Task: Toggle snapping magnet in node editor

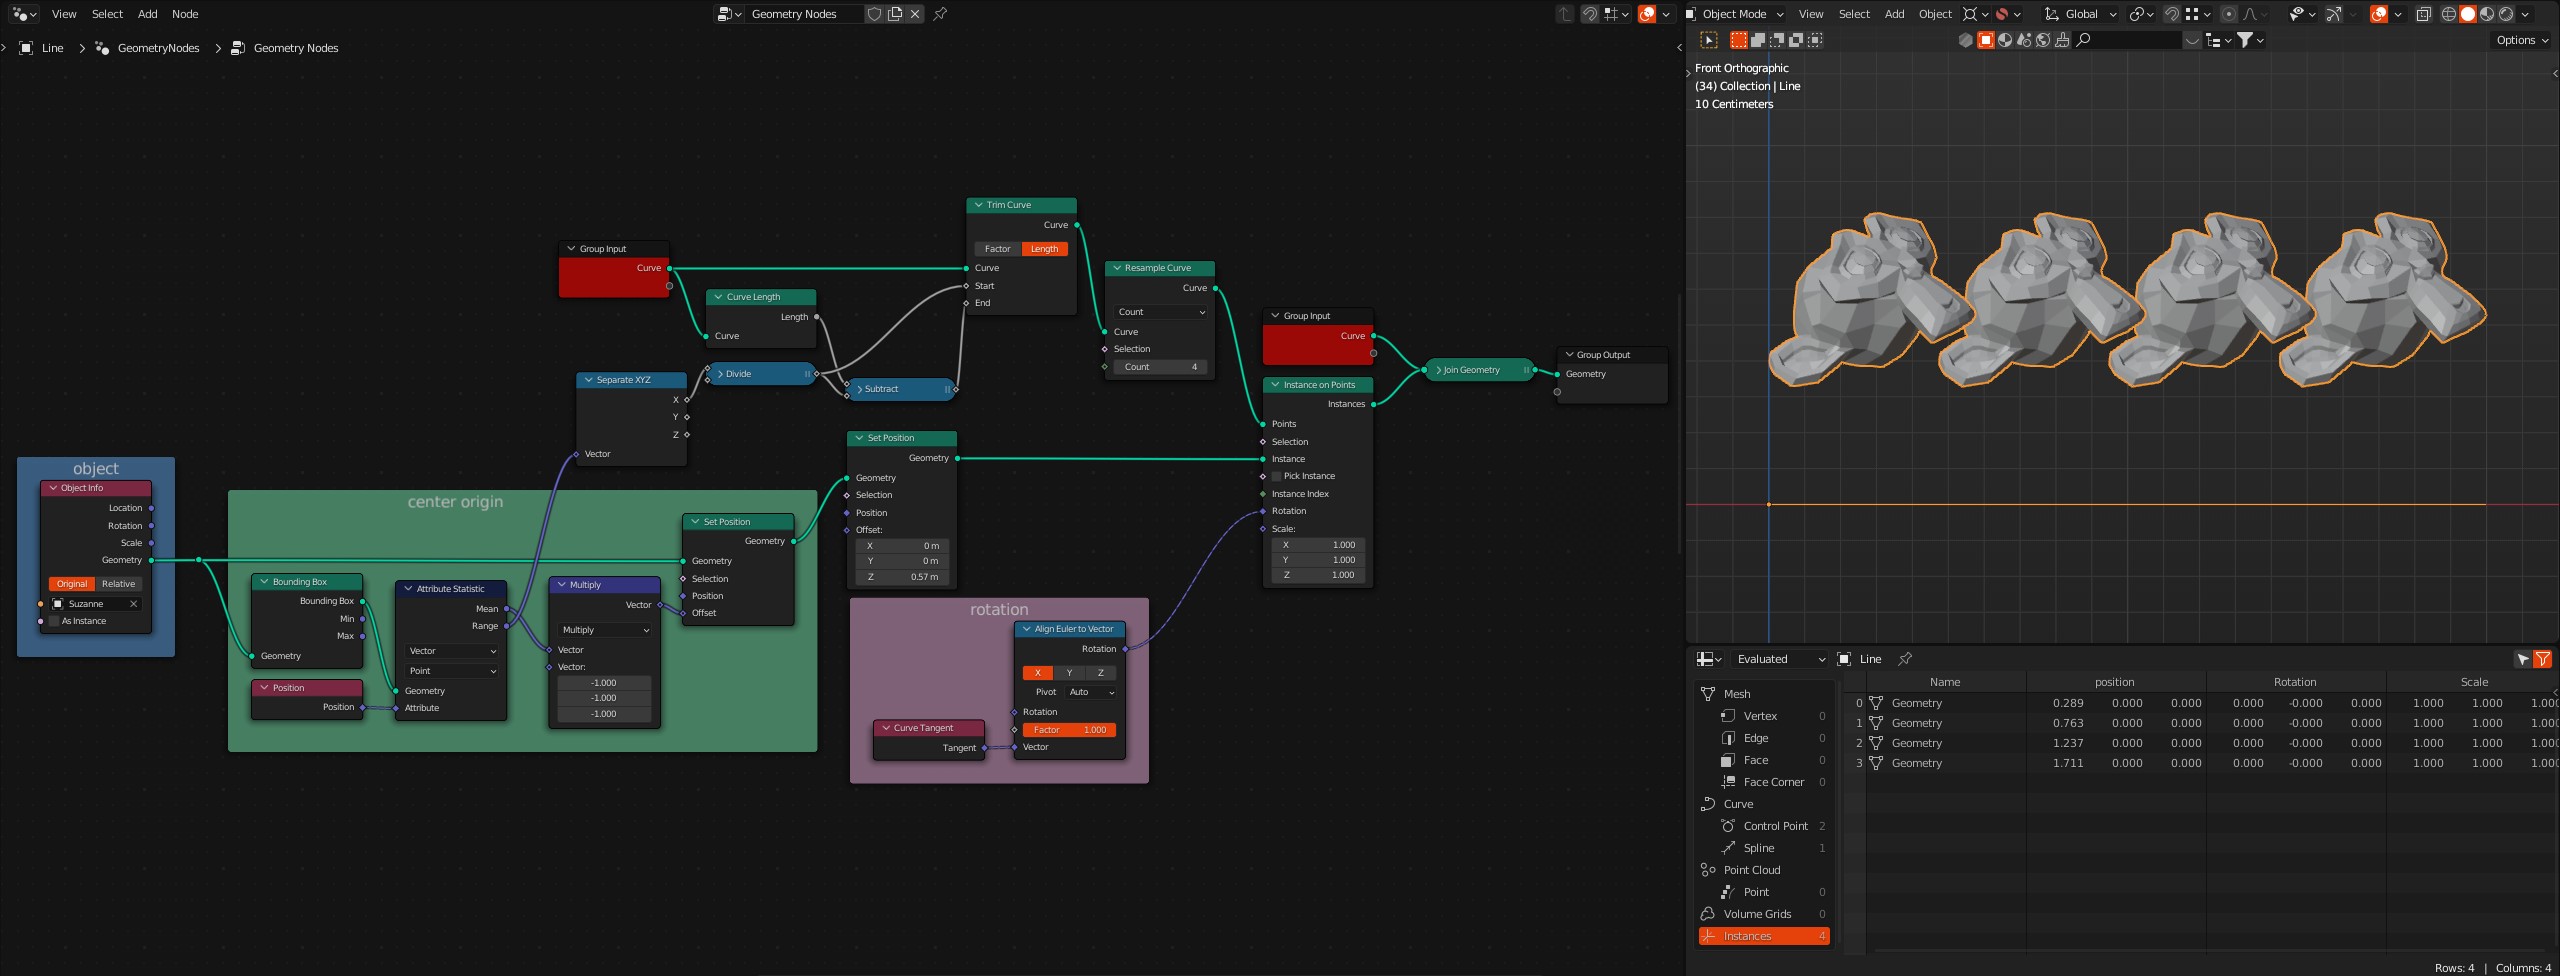Action: coord(1589,14)
